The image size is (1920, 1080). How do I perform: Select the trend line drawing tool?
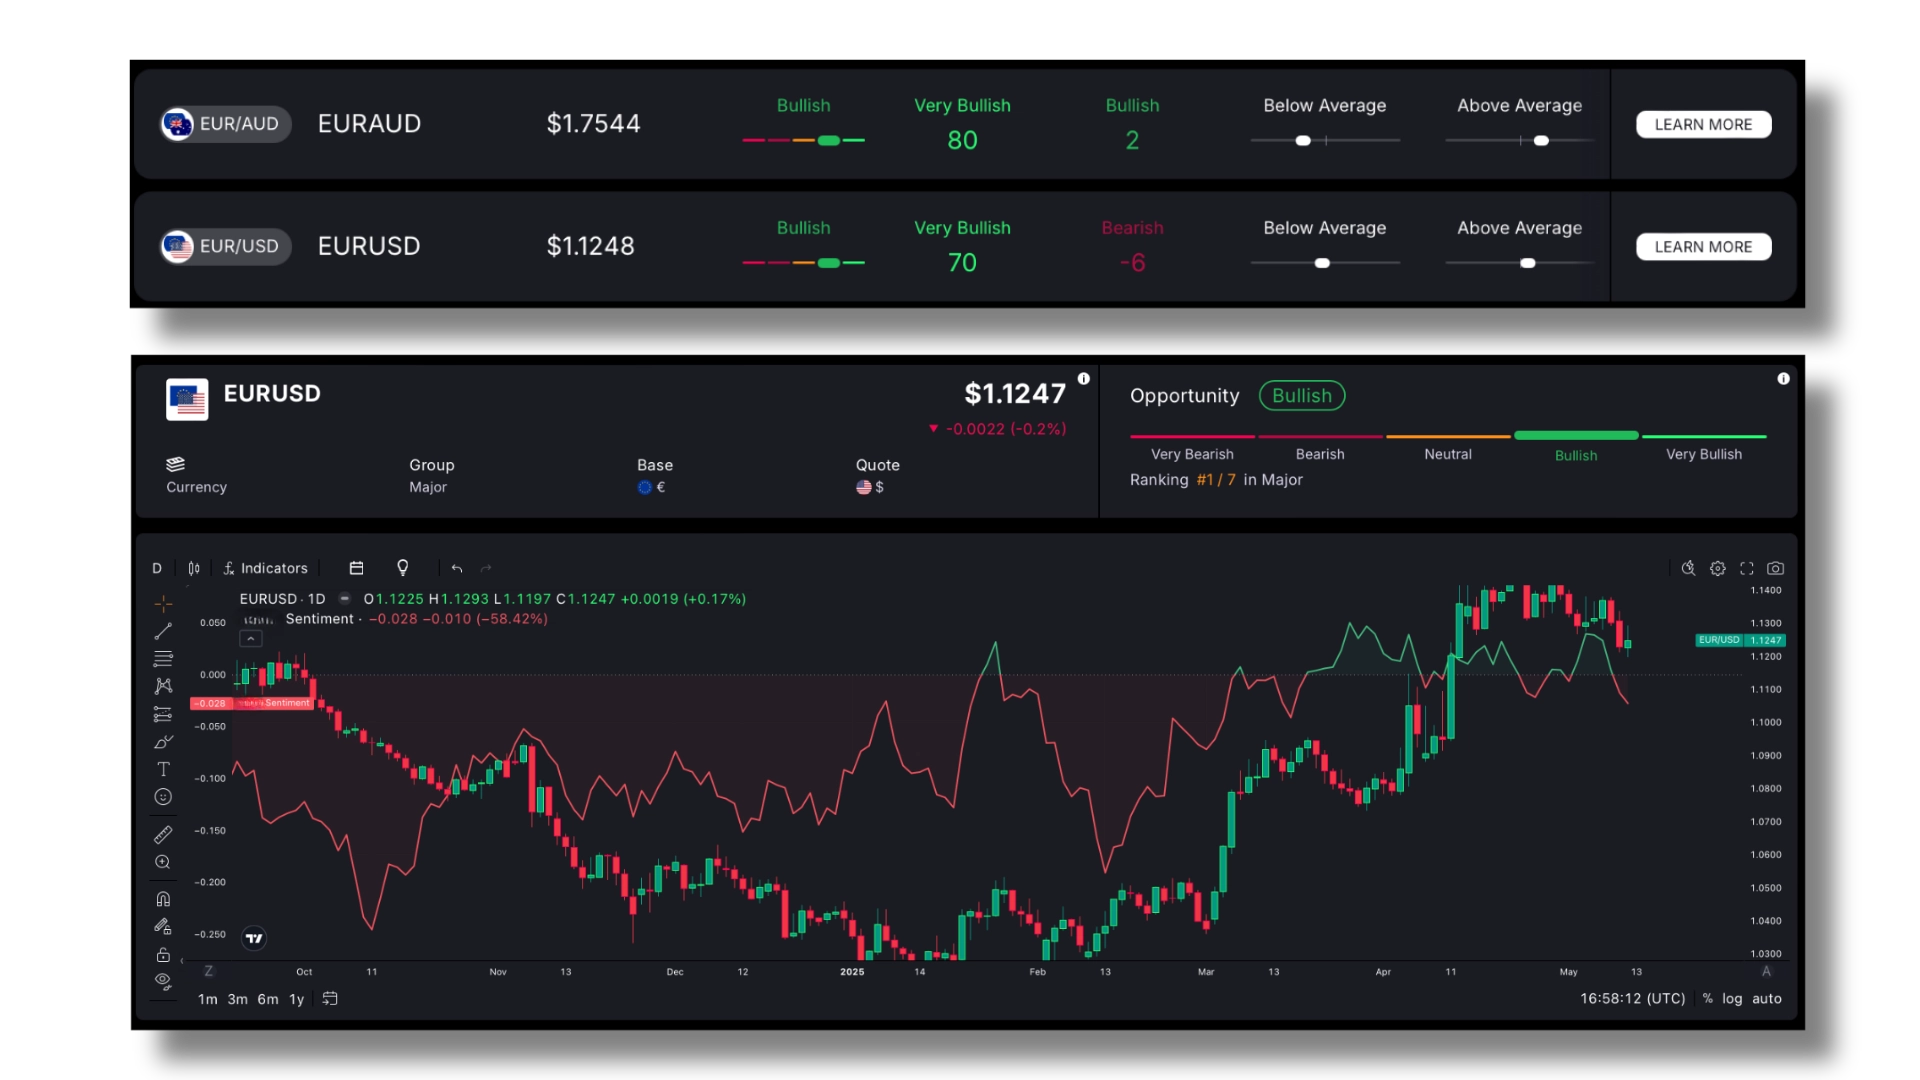point(163,631)
